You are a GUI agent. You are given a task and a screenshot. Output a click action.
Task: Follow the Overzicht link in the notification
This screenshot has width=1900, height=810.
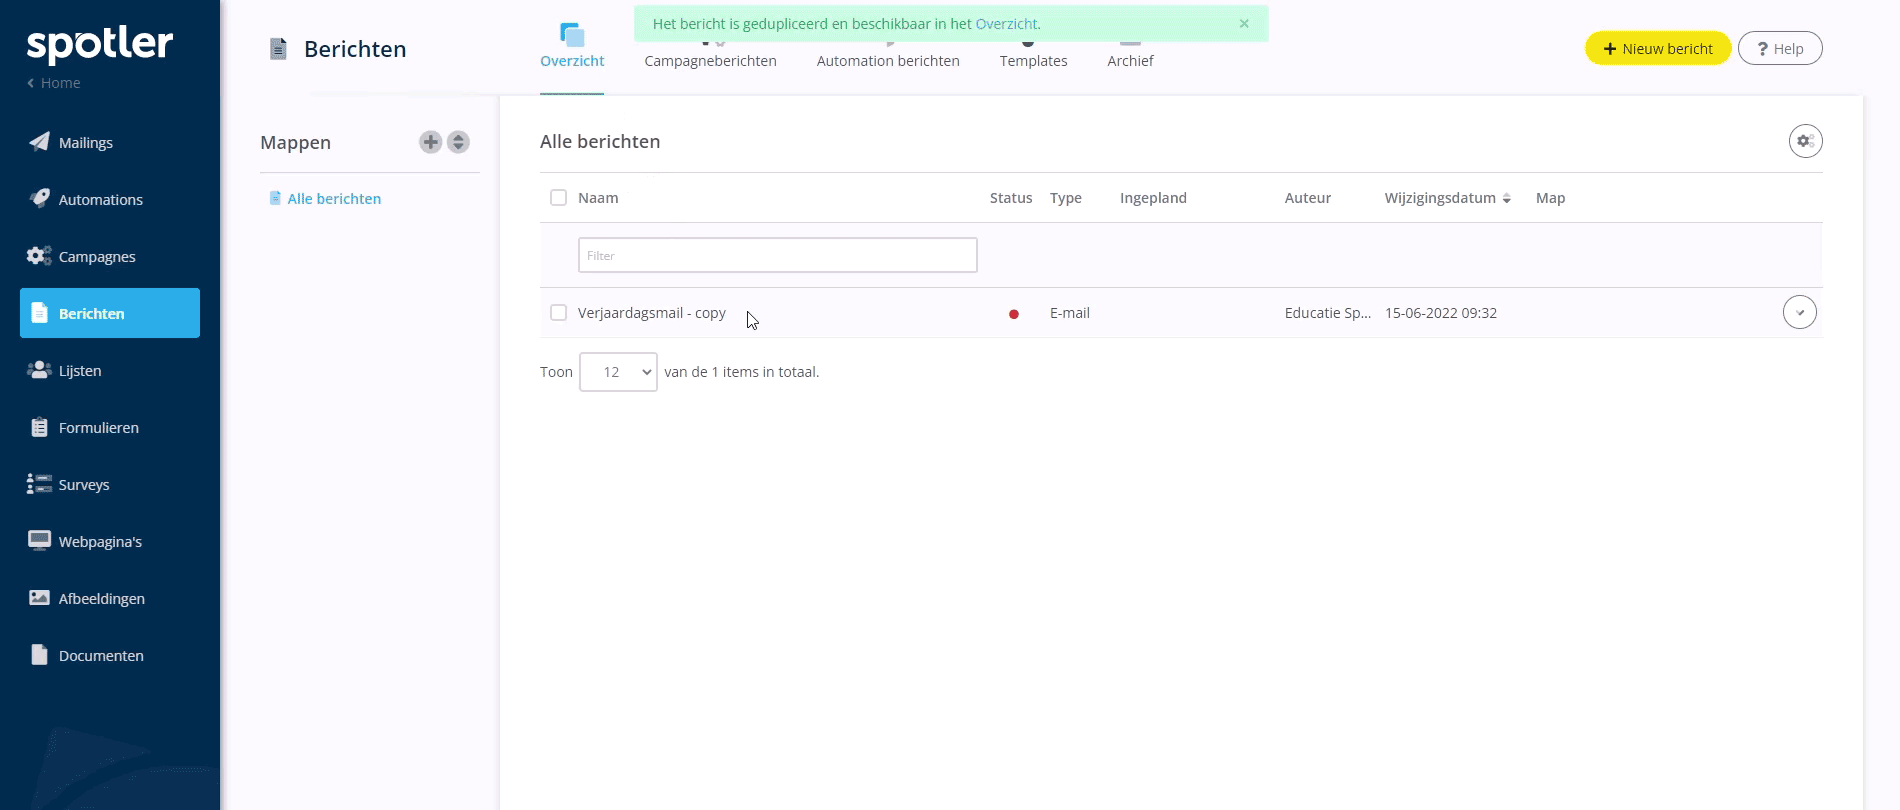(x=1007, y=24)
